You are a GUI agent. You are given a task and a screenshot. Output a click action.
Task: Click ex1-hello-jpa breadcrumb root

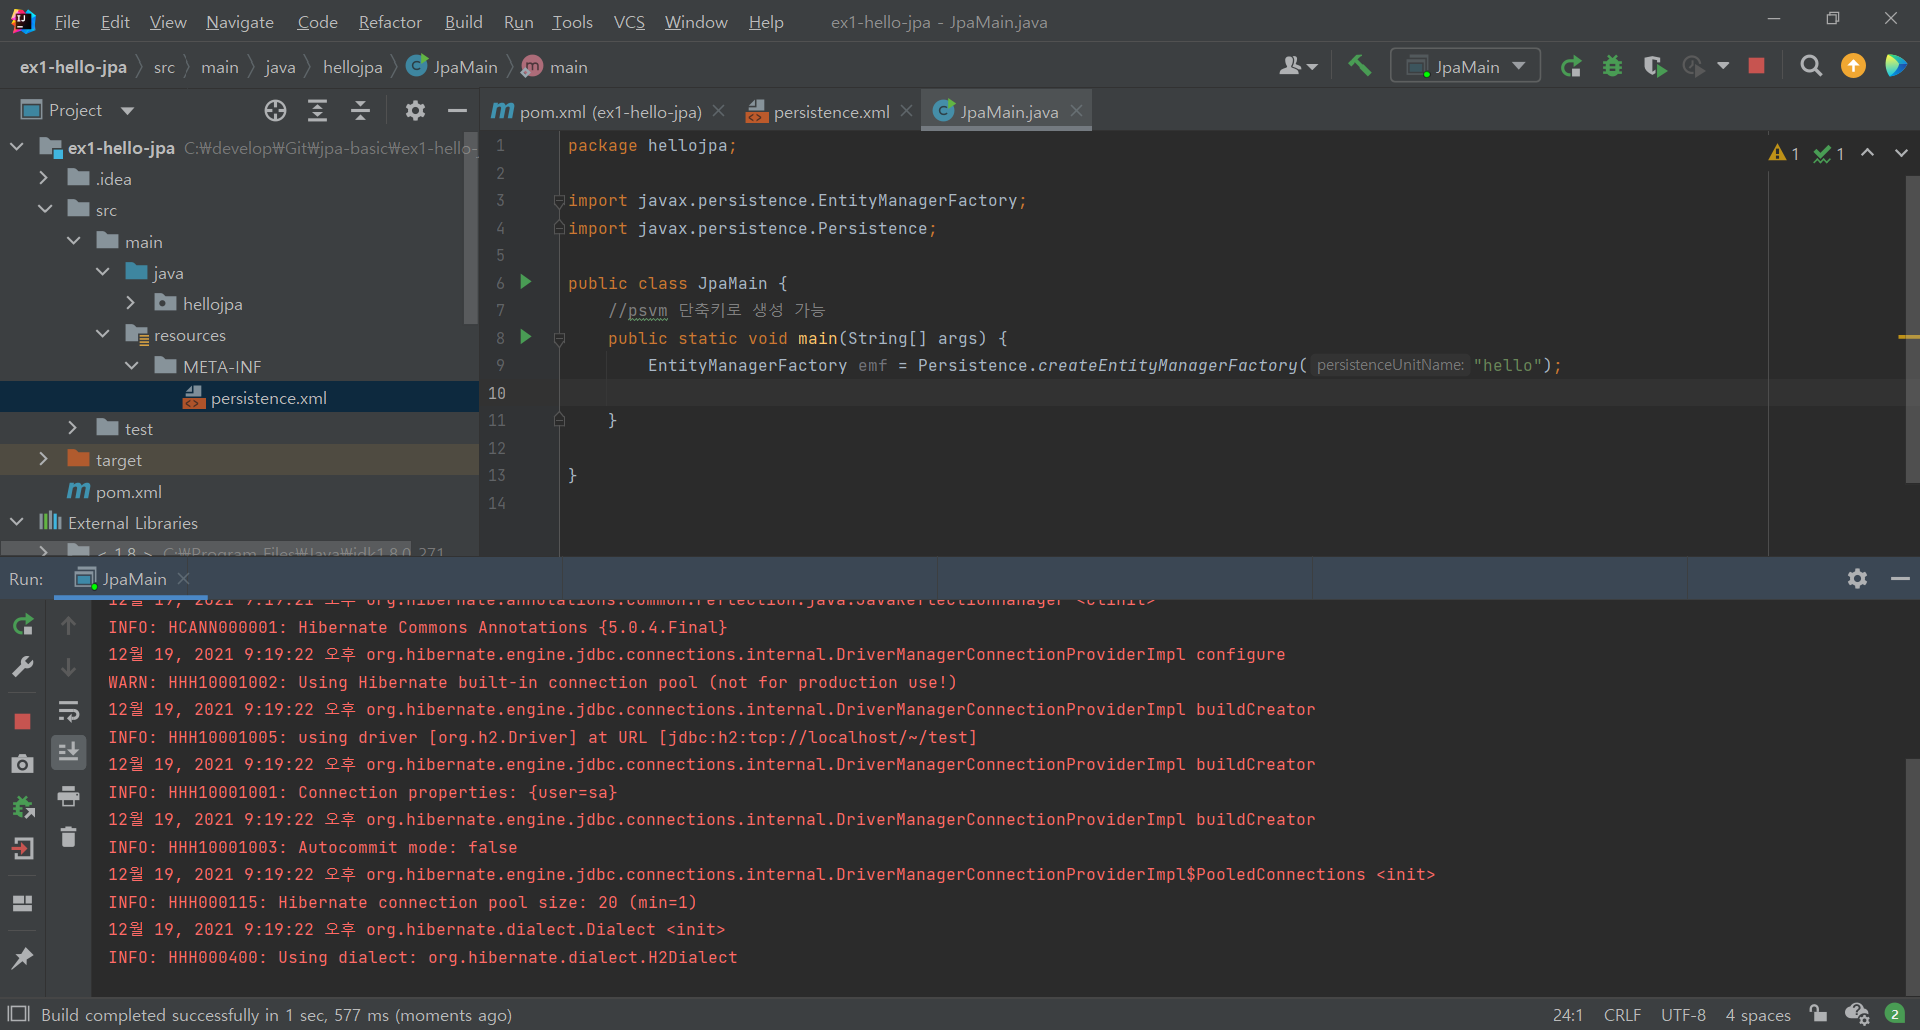point(73,67)
